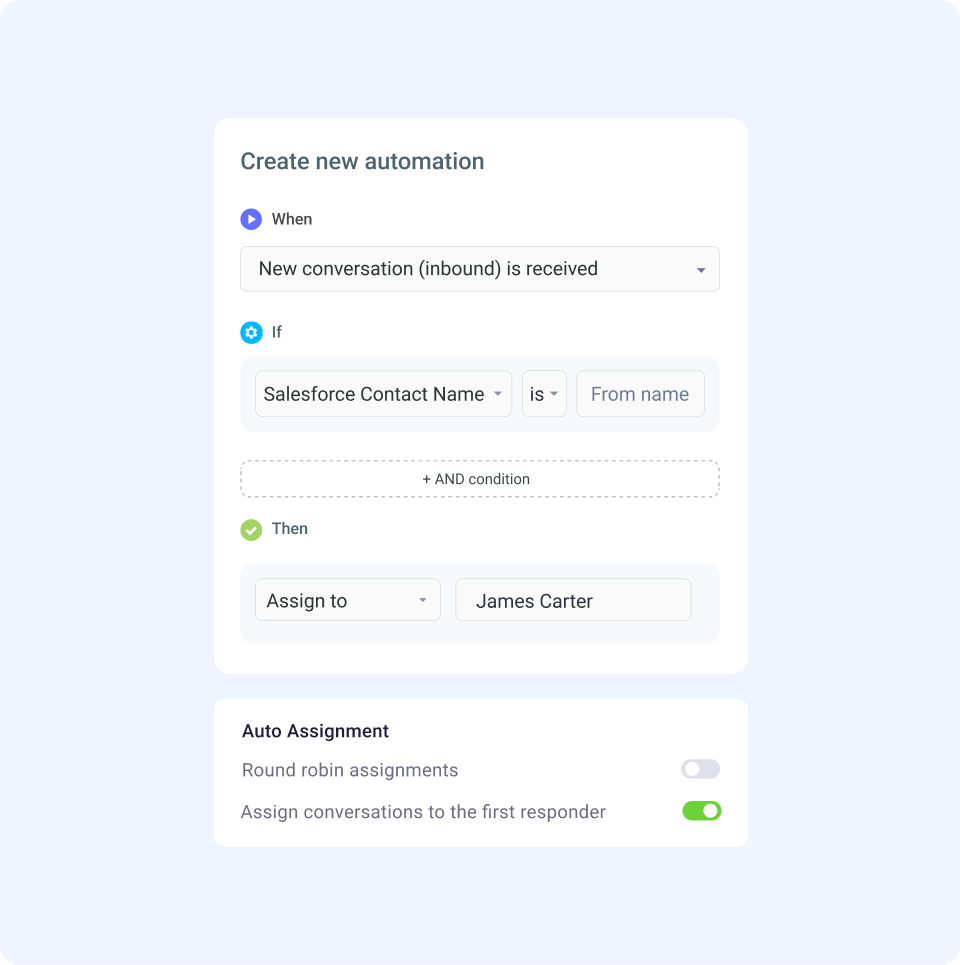Open the Assign to action dropdown
The width and height of the screenshot is (960, 965).
click(x=347, y=599)
